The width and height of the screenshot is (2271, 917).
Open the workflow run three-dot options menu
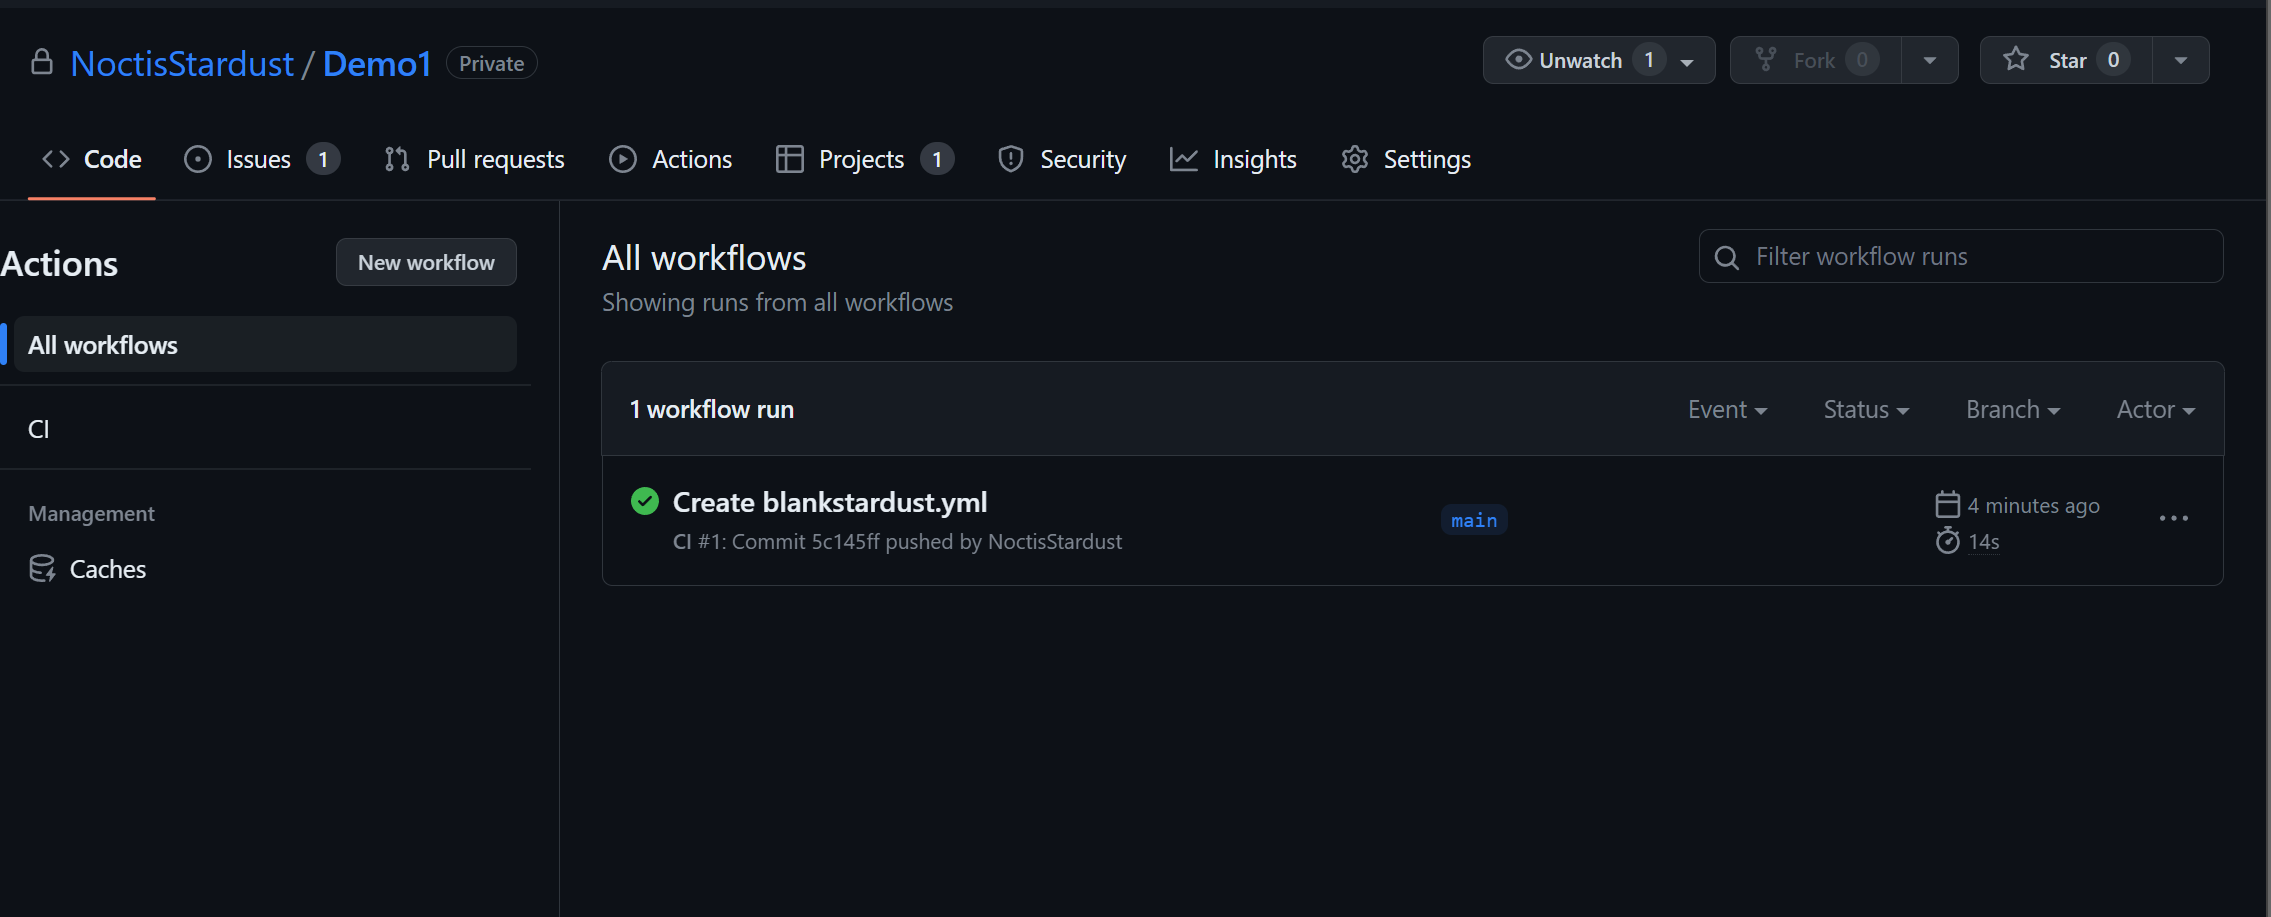tap(2173, 518)
